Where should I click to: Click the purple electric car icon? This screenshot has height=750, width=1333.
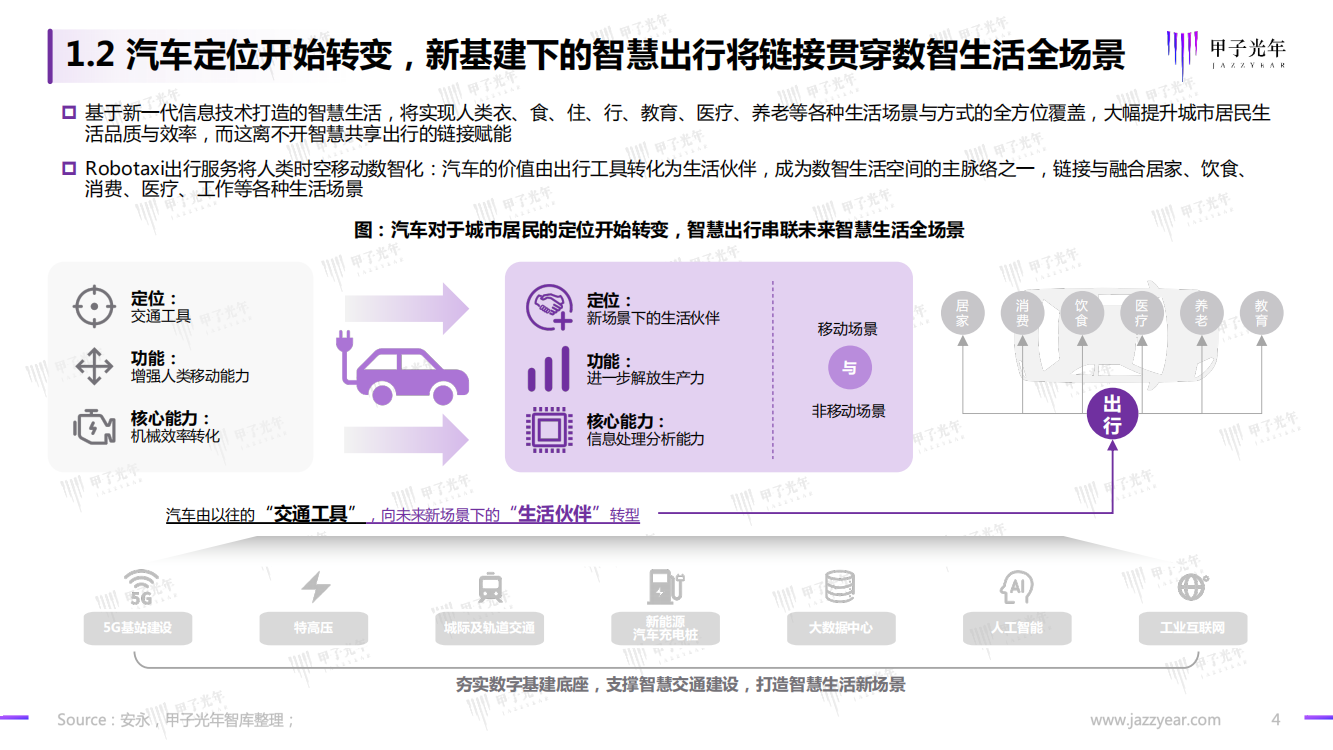[406, 367]
